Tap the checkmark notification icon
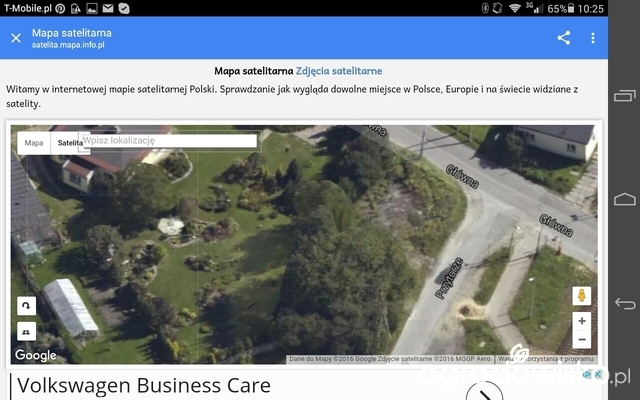The image size is (640, 400). [124, 8]
